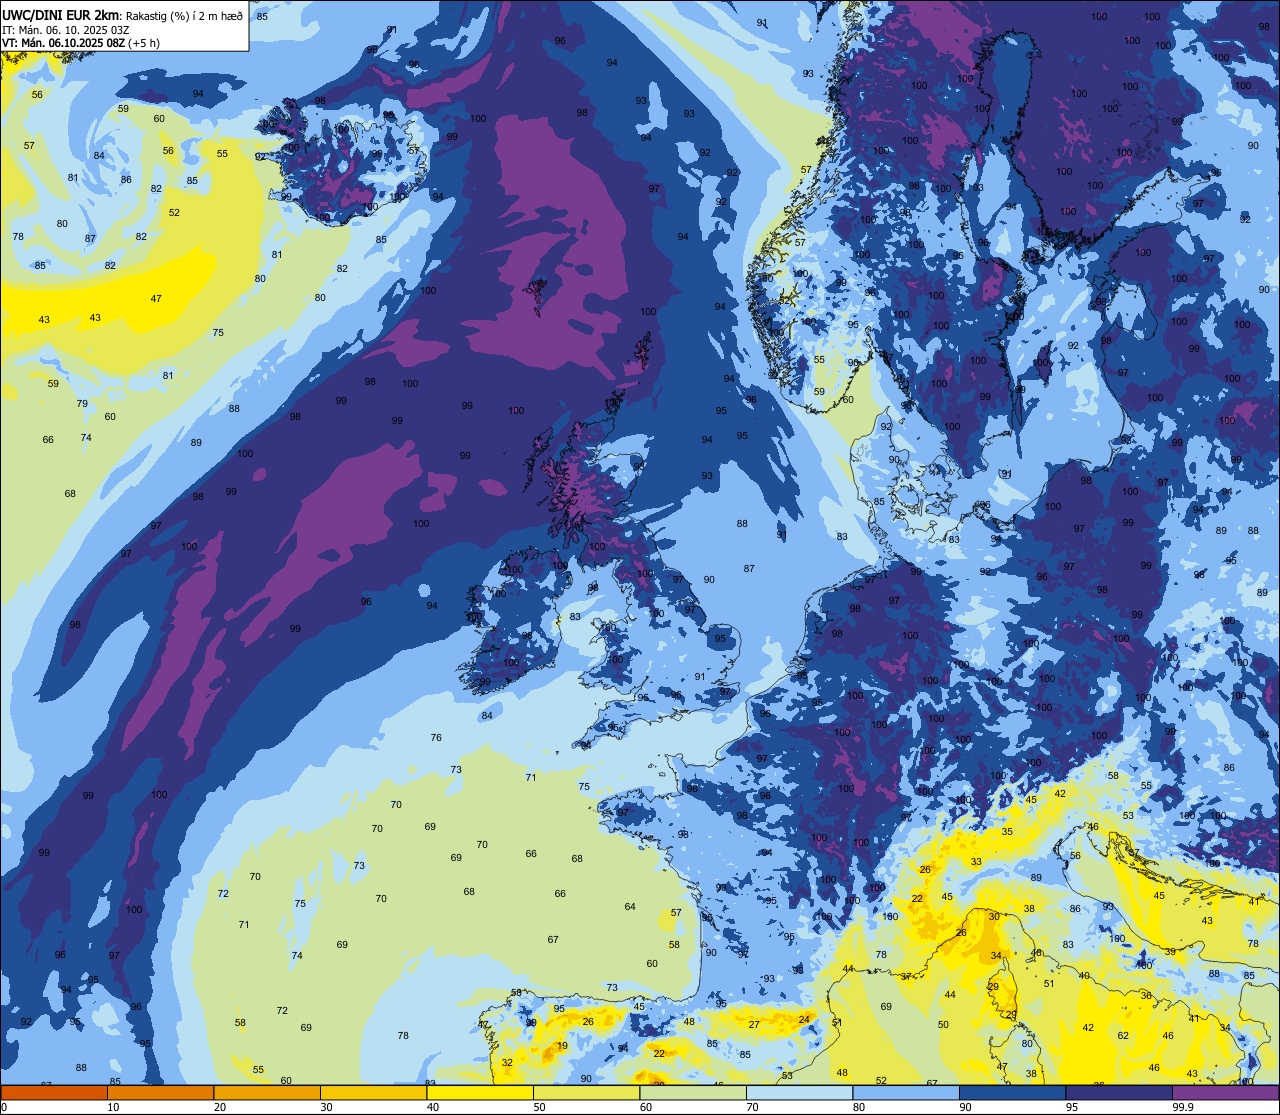This screenshot has height=1115, width=1280.
Task: Click the humidity value 19 over northern Spain
Action: [x=563, y=1046]
